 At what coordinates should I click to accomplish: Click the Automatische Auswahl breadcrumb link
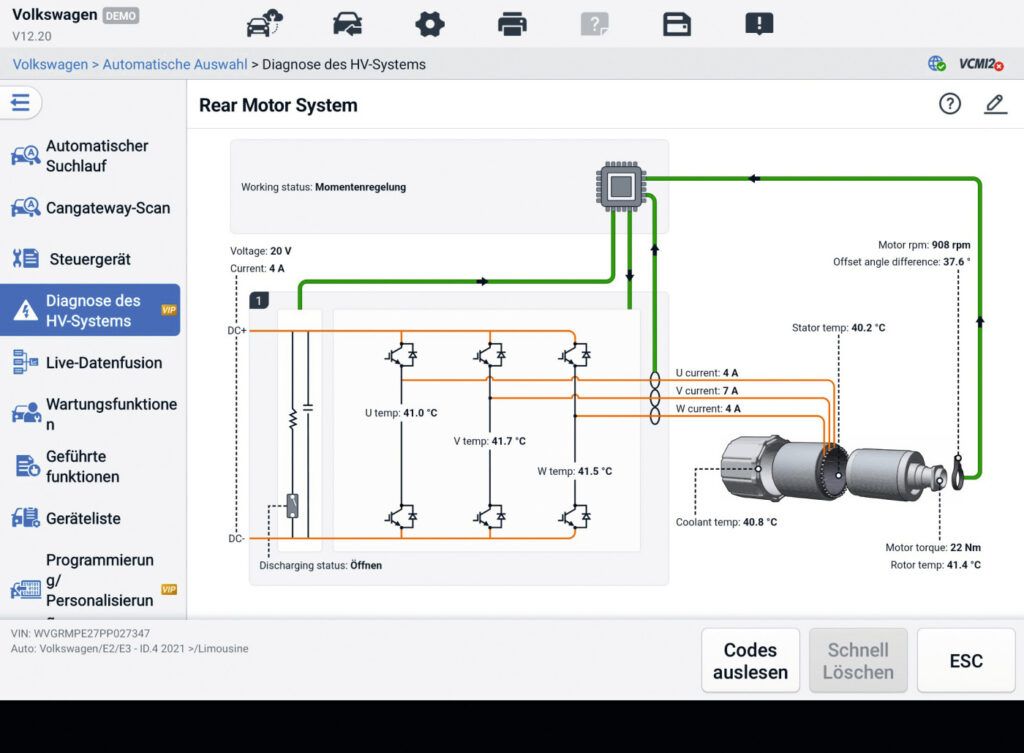coord(175,65)
